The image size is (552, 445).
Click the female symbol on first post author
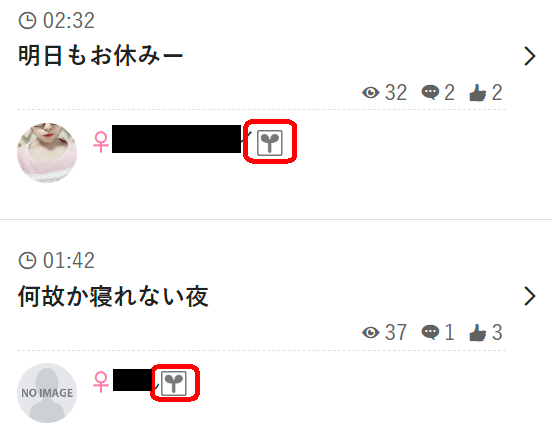coord(101,142)
